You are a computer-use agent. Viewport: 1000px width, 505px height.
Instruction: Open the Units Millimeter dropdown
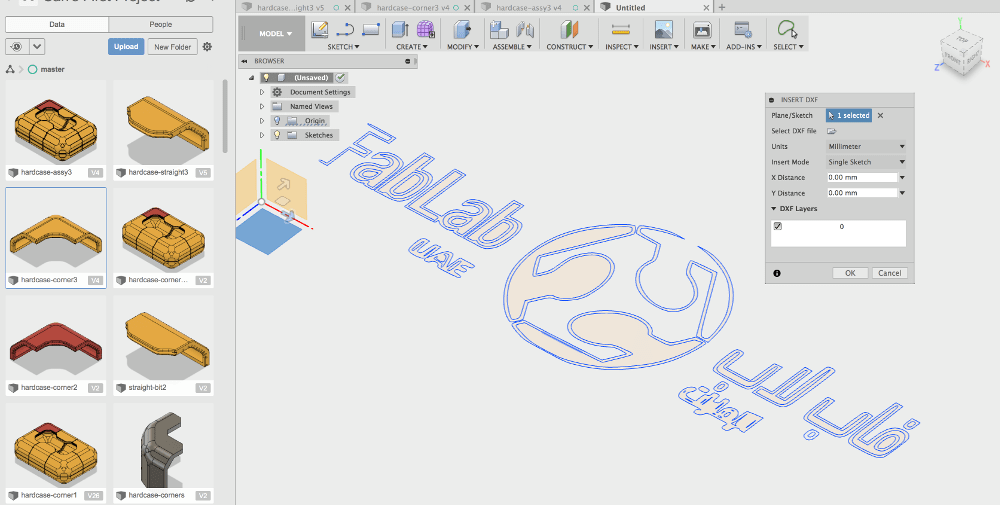[x=866, y=147]
